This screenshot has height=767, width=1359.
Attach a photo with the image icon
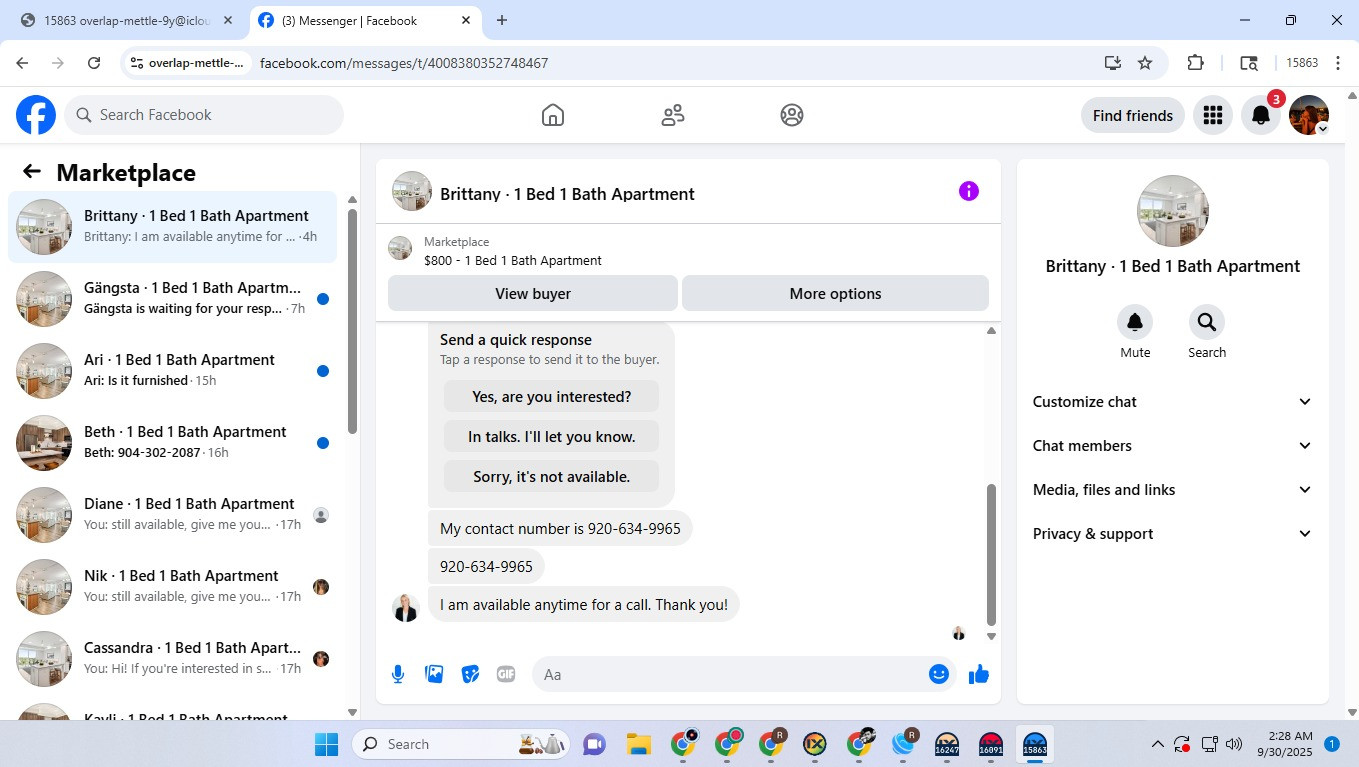point(434,674)
